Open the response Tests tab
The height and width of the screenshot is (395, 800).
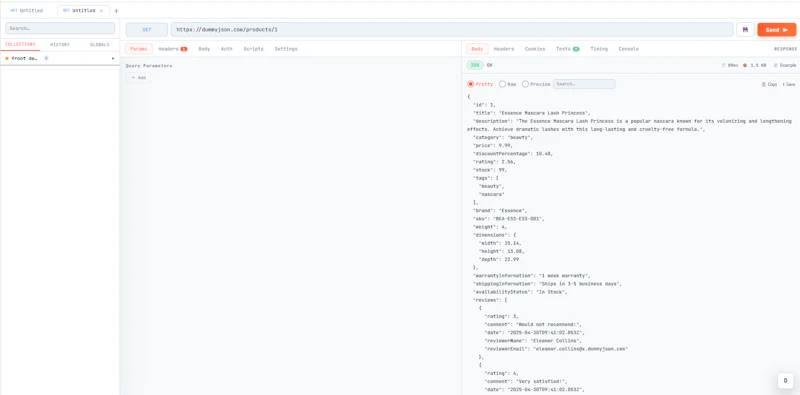[x=567, y=49]
